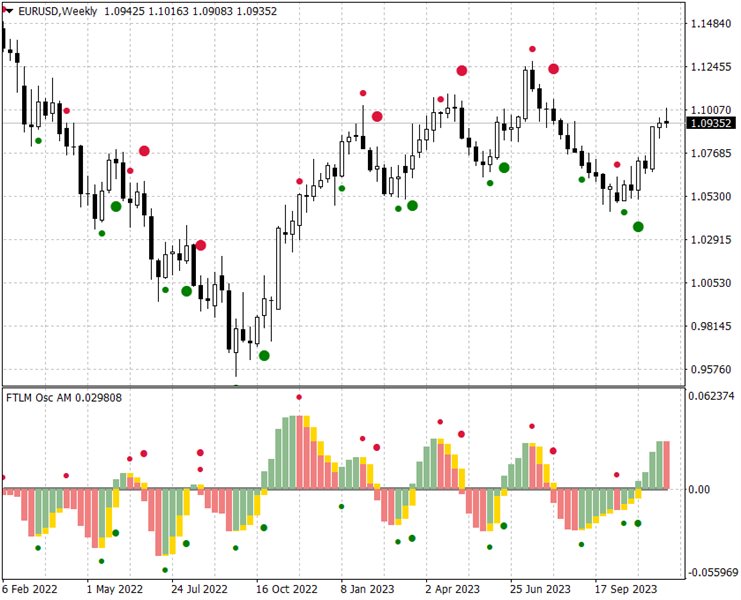
Task: Select the most recent weekly candle on the chart
Action: [x=666, y=122]
